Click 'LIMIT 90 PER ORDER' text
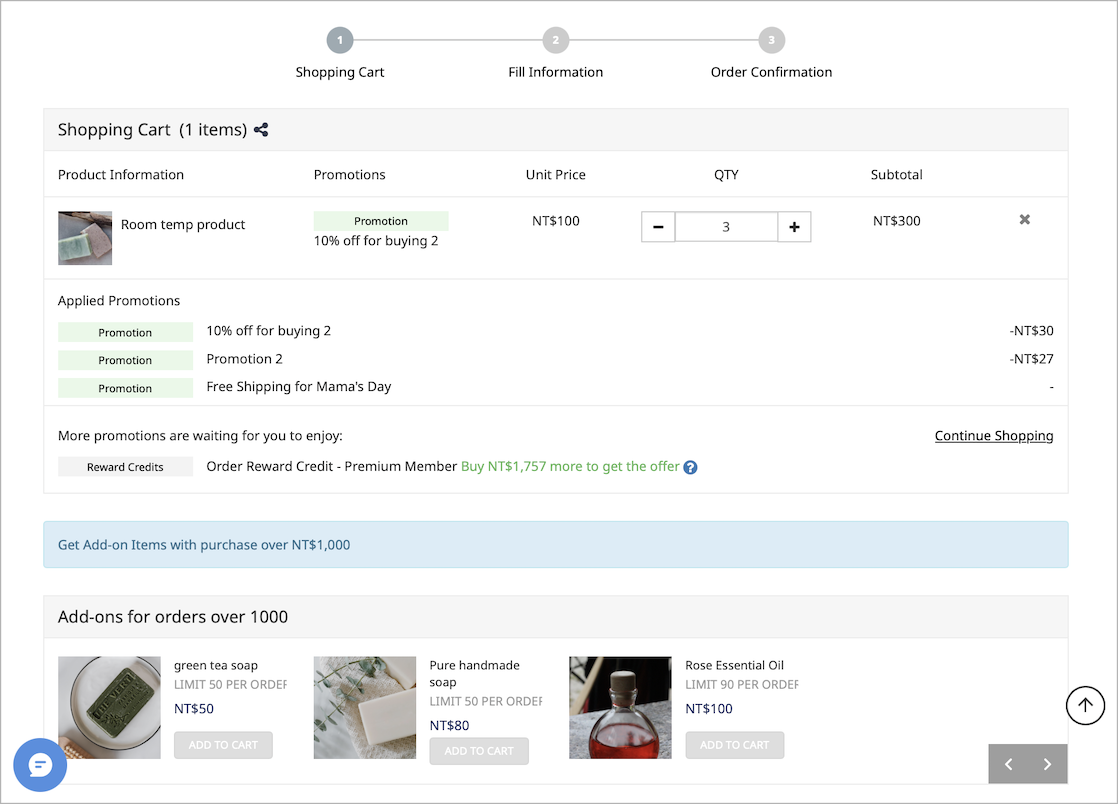 742,684
